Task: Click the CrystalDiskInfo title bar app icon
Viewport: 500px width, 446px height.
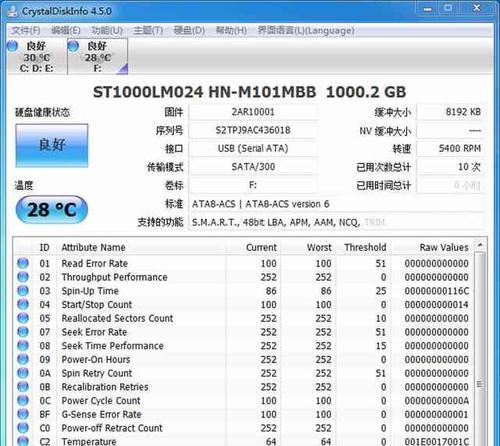Action: 12,12
